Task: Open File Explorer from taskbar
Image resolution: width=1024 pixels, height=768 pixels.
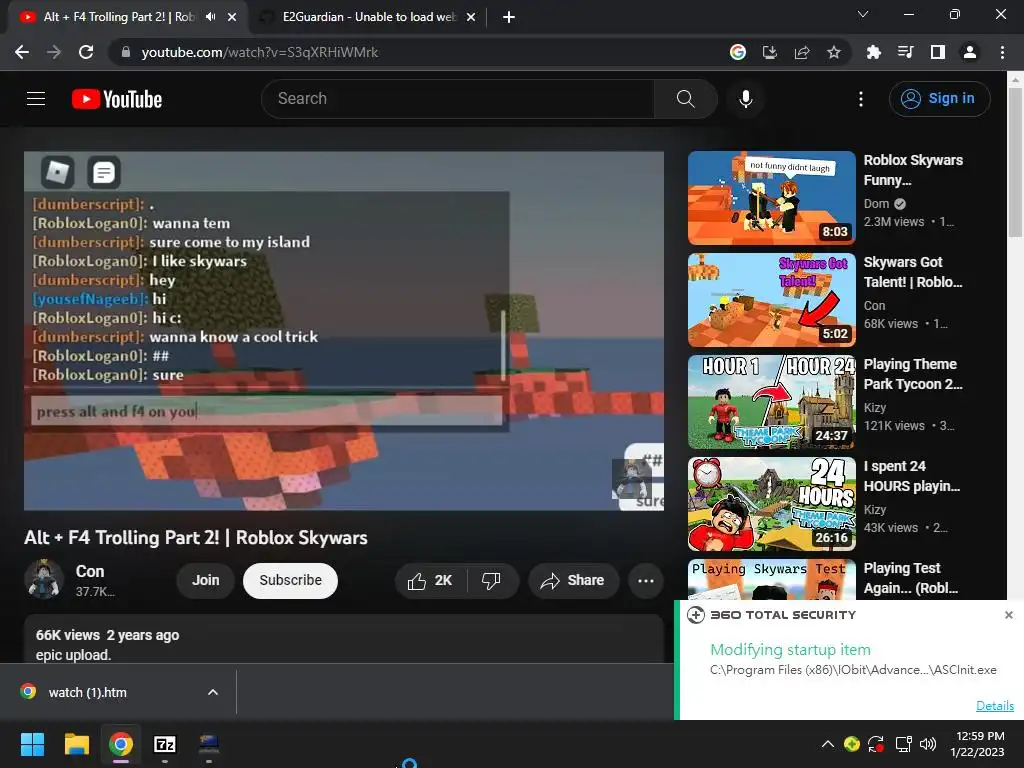Action: click(76, 744)
